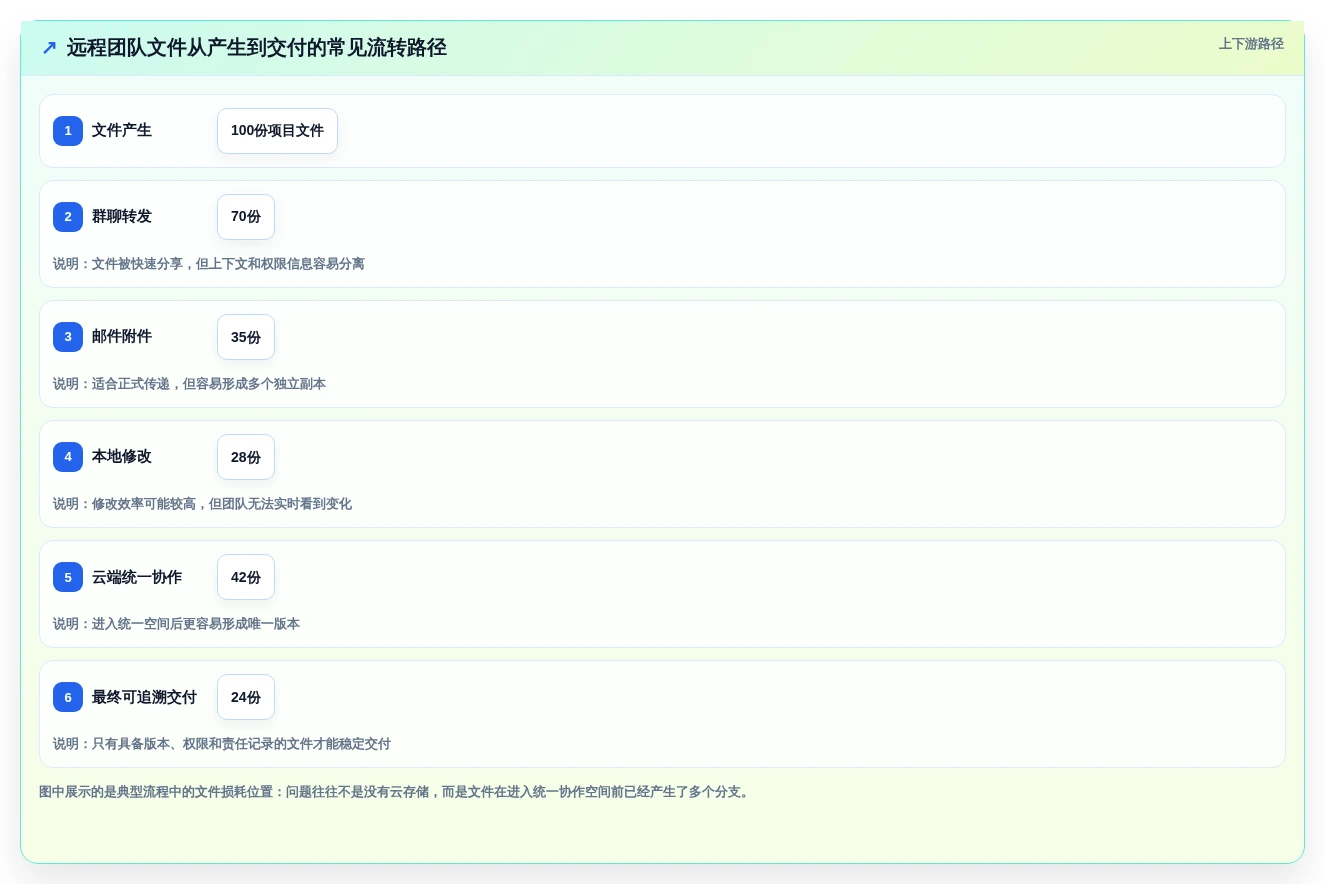The height and width of the screenshot is (884, 1325).
Task: Click the 群聊转发 step label
Action: click(x=122, y=217)
